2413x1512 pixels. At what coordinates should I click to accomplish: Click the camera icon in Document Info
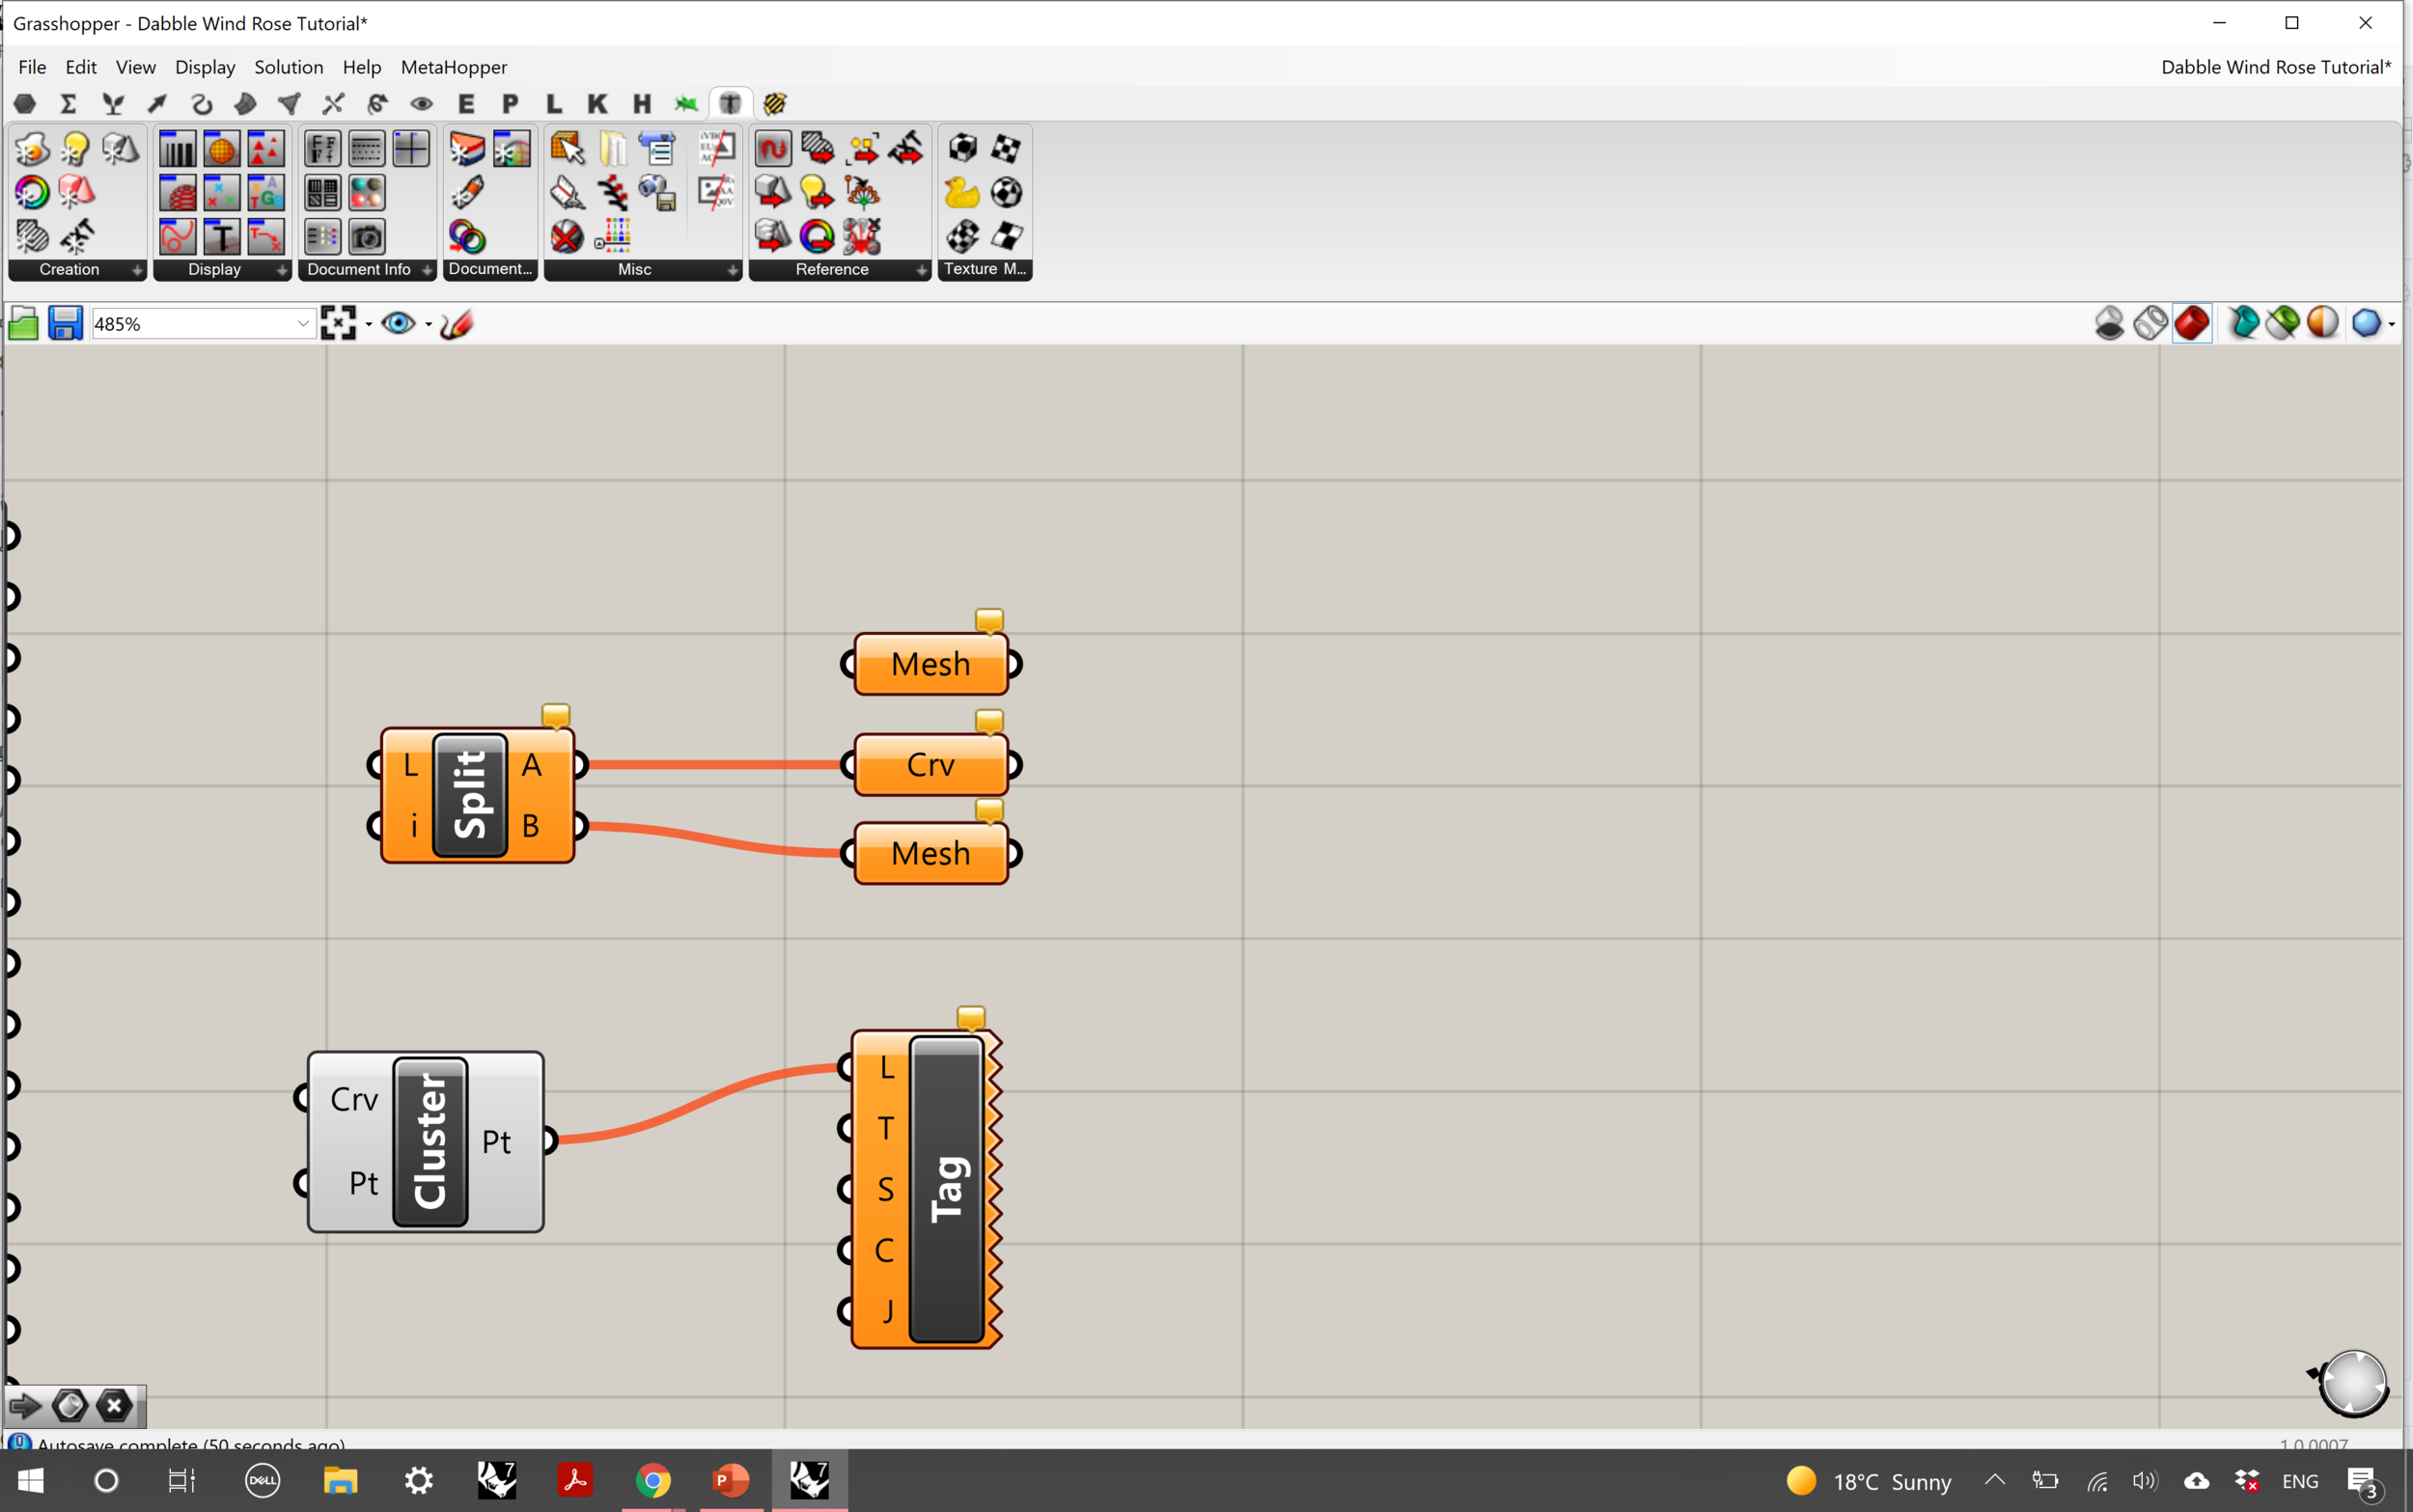(367, 237)
